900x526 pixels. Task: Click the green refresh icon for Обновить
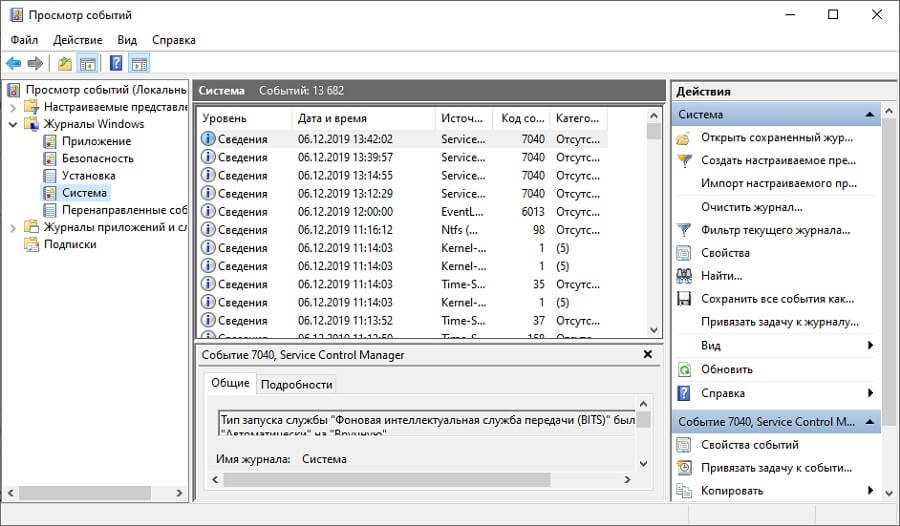684,369
